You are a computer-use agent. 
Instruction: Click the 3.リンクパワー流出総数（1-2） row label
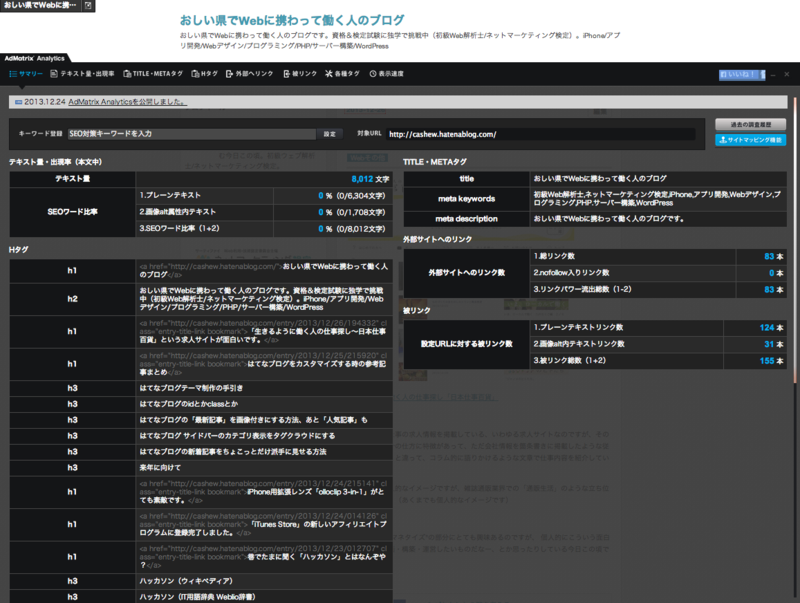(582, 289)
